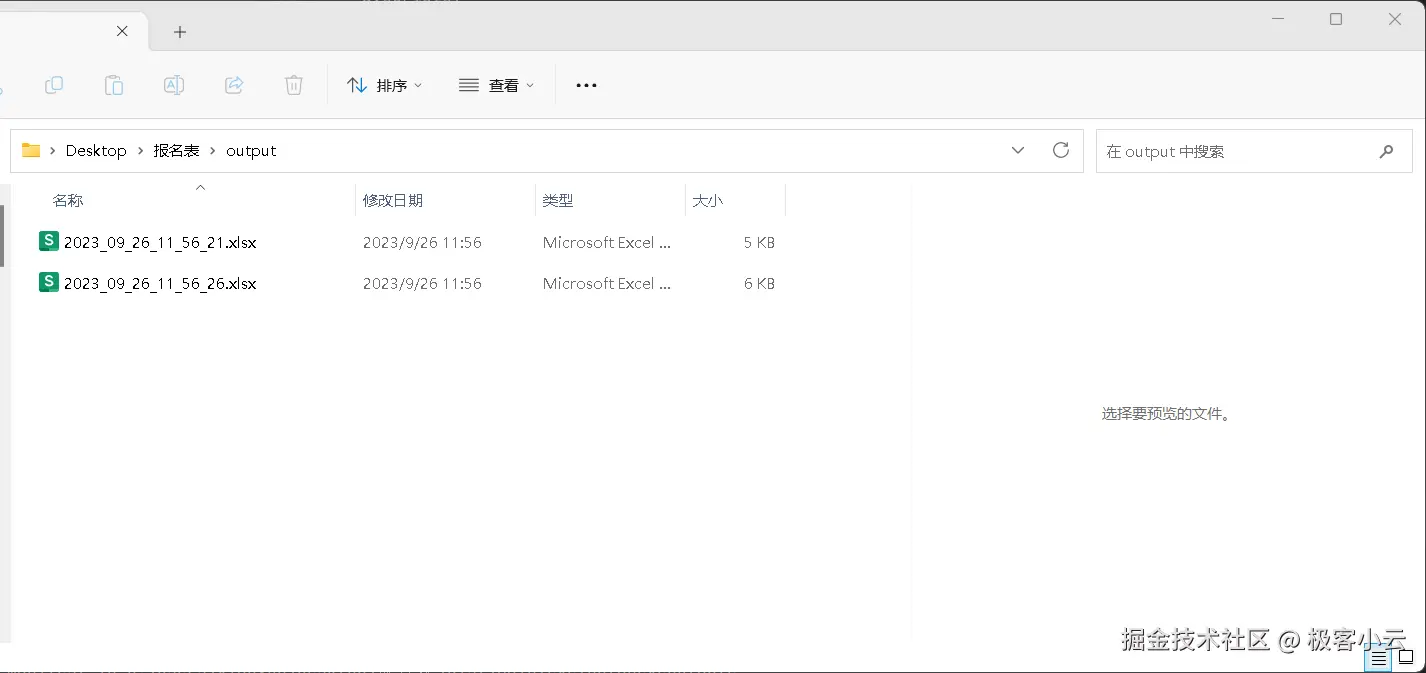
Task: Click the Rename icon in toolbar
Action: [x=174, y=85]
